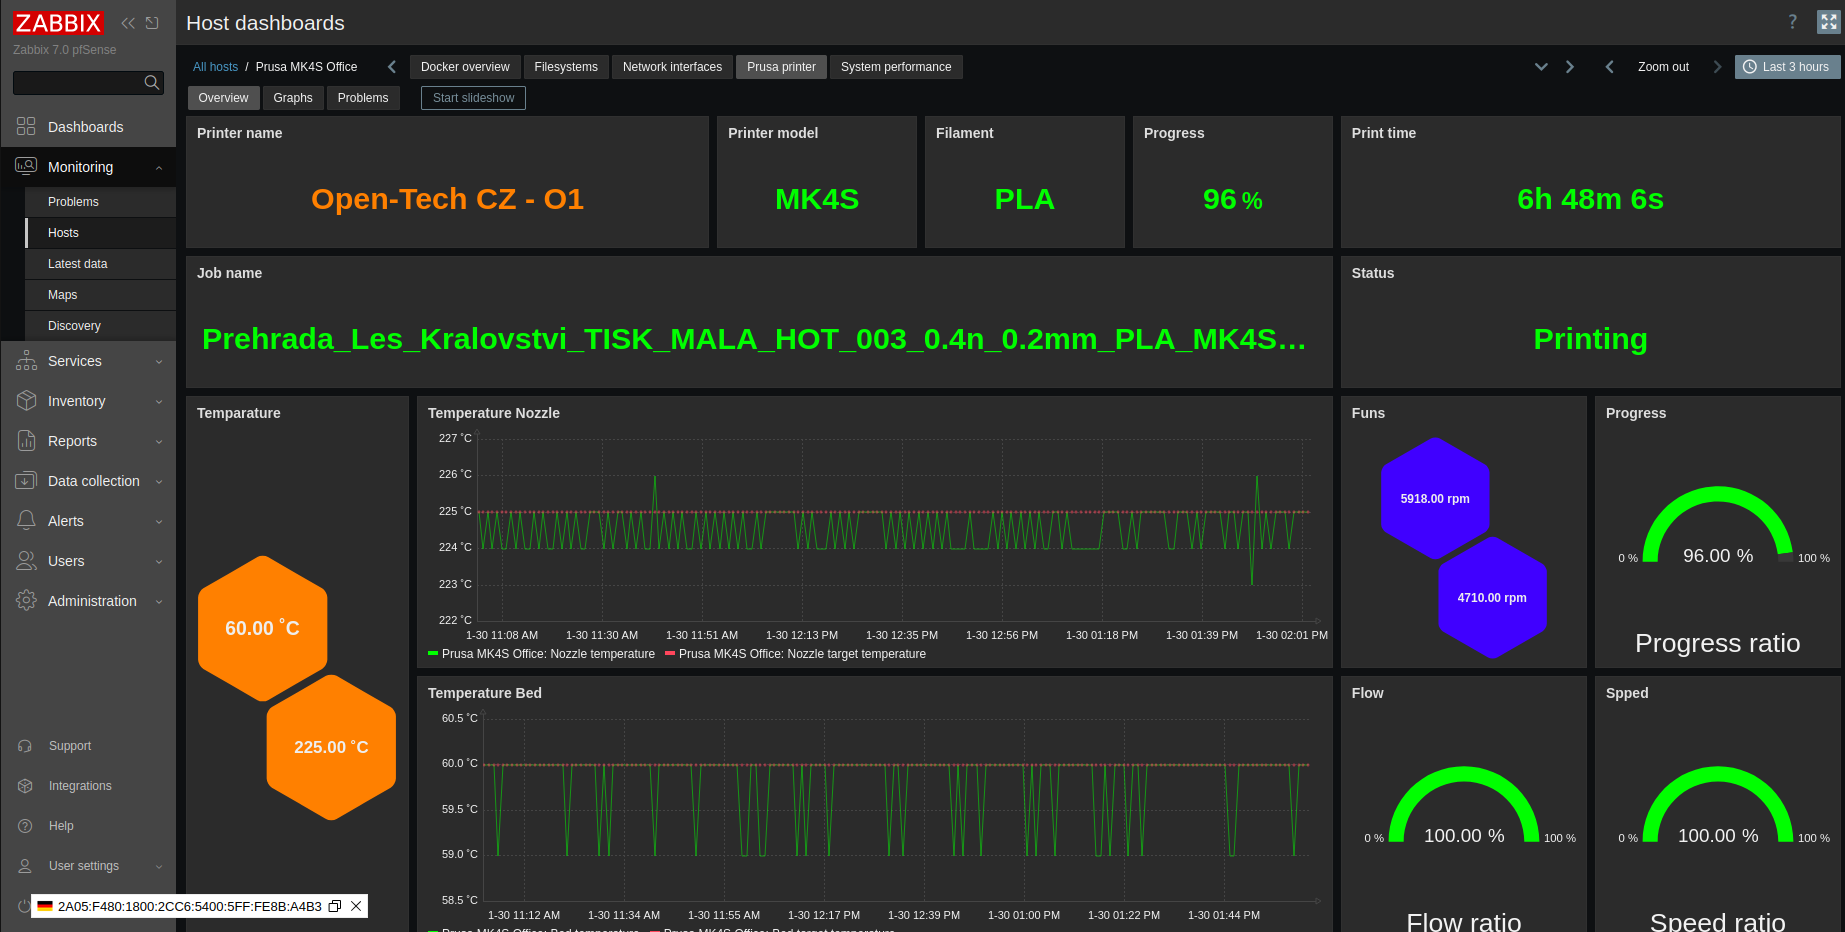This screenshot has width=1845, height=932.
Task: Open the Last 3 hours time picker
Action: (1787, 66)
